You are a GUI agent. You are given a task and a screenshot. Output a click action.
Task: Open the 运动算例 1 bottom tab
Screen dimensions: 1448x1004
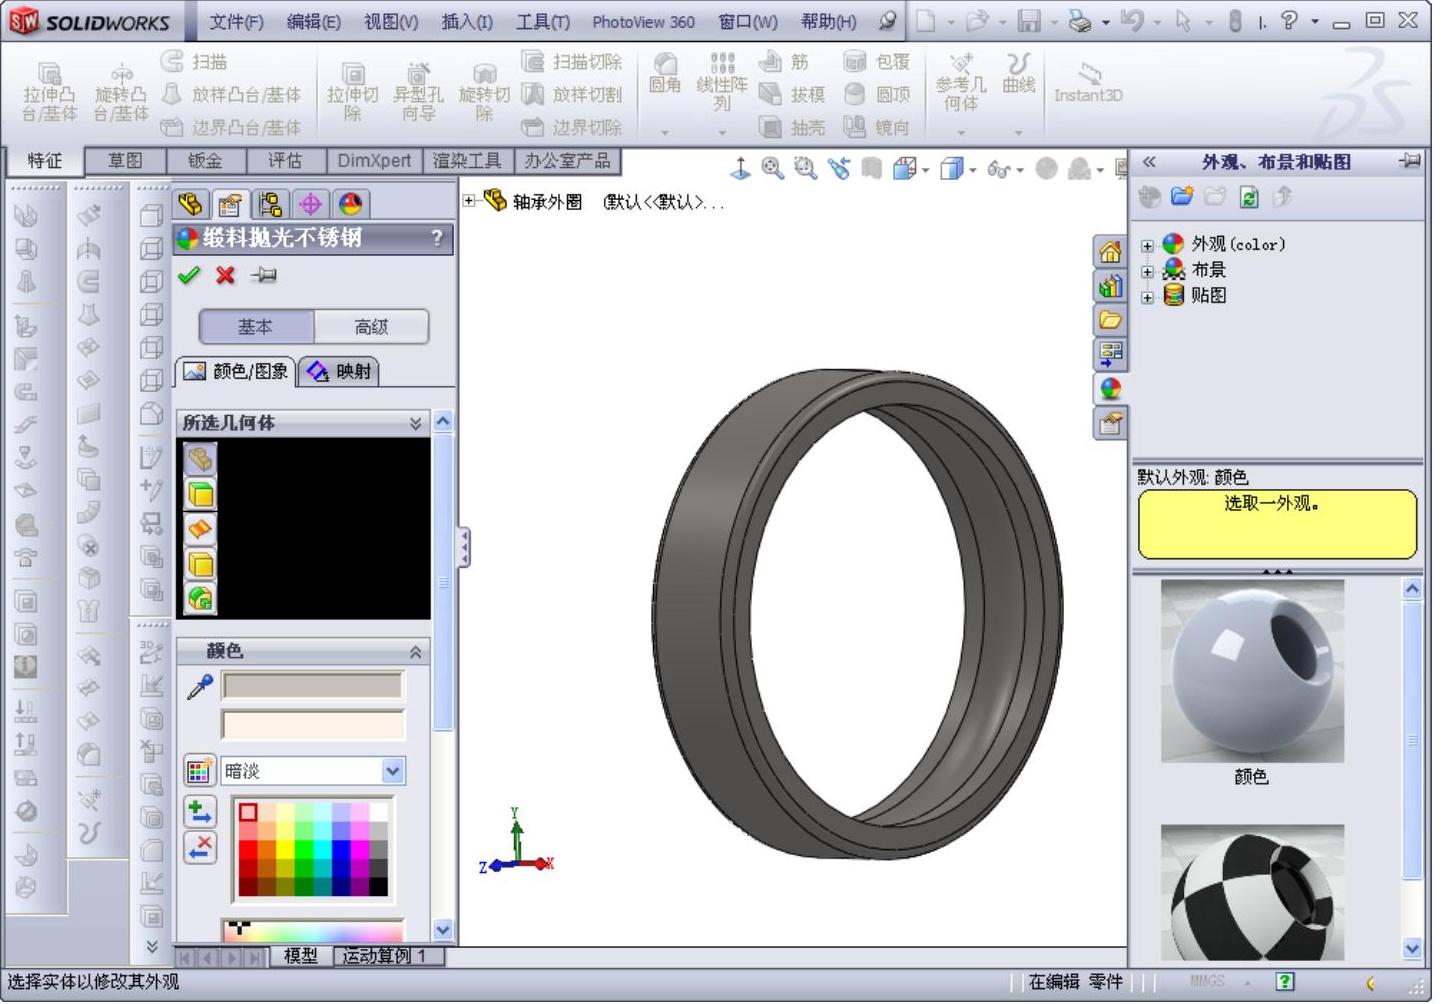click(x=385, y=957)
